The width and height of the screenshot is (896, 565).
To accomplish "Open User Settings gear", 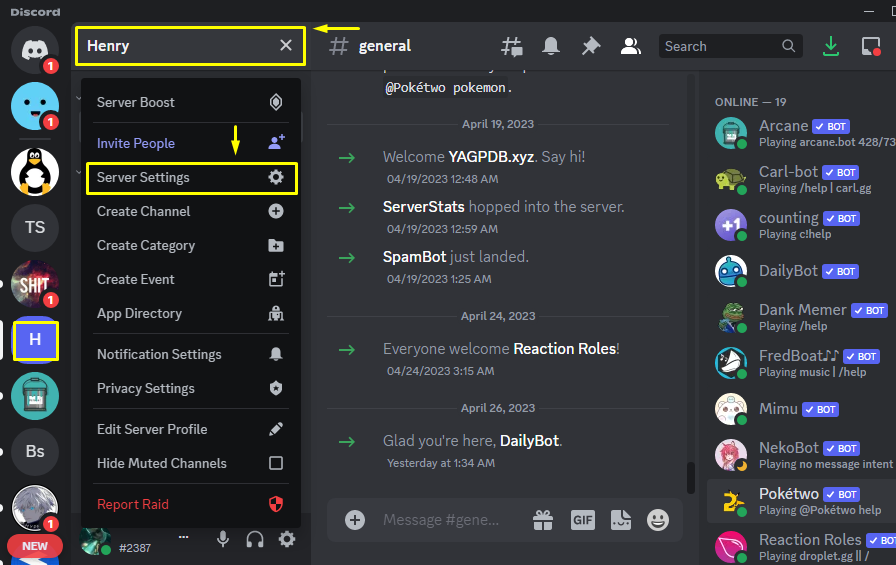I will pos(287,539).
